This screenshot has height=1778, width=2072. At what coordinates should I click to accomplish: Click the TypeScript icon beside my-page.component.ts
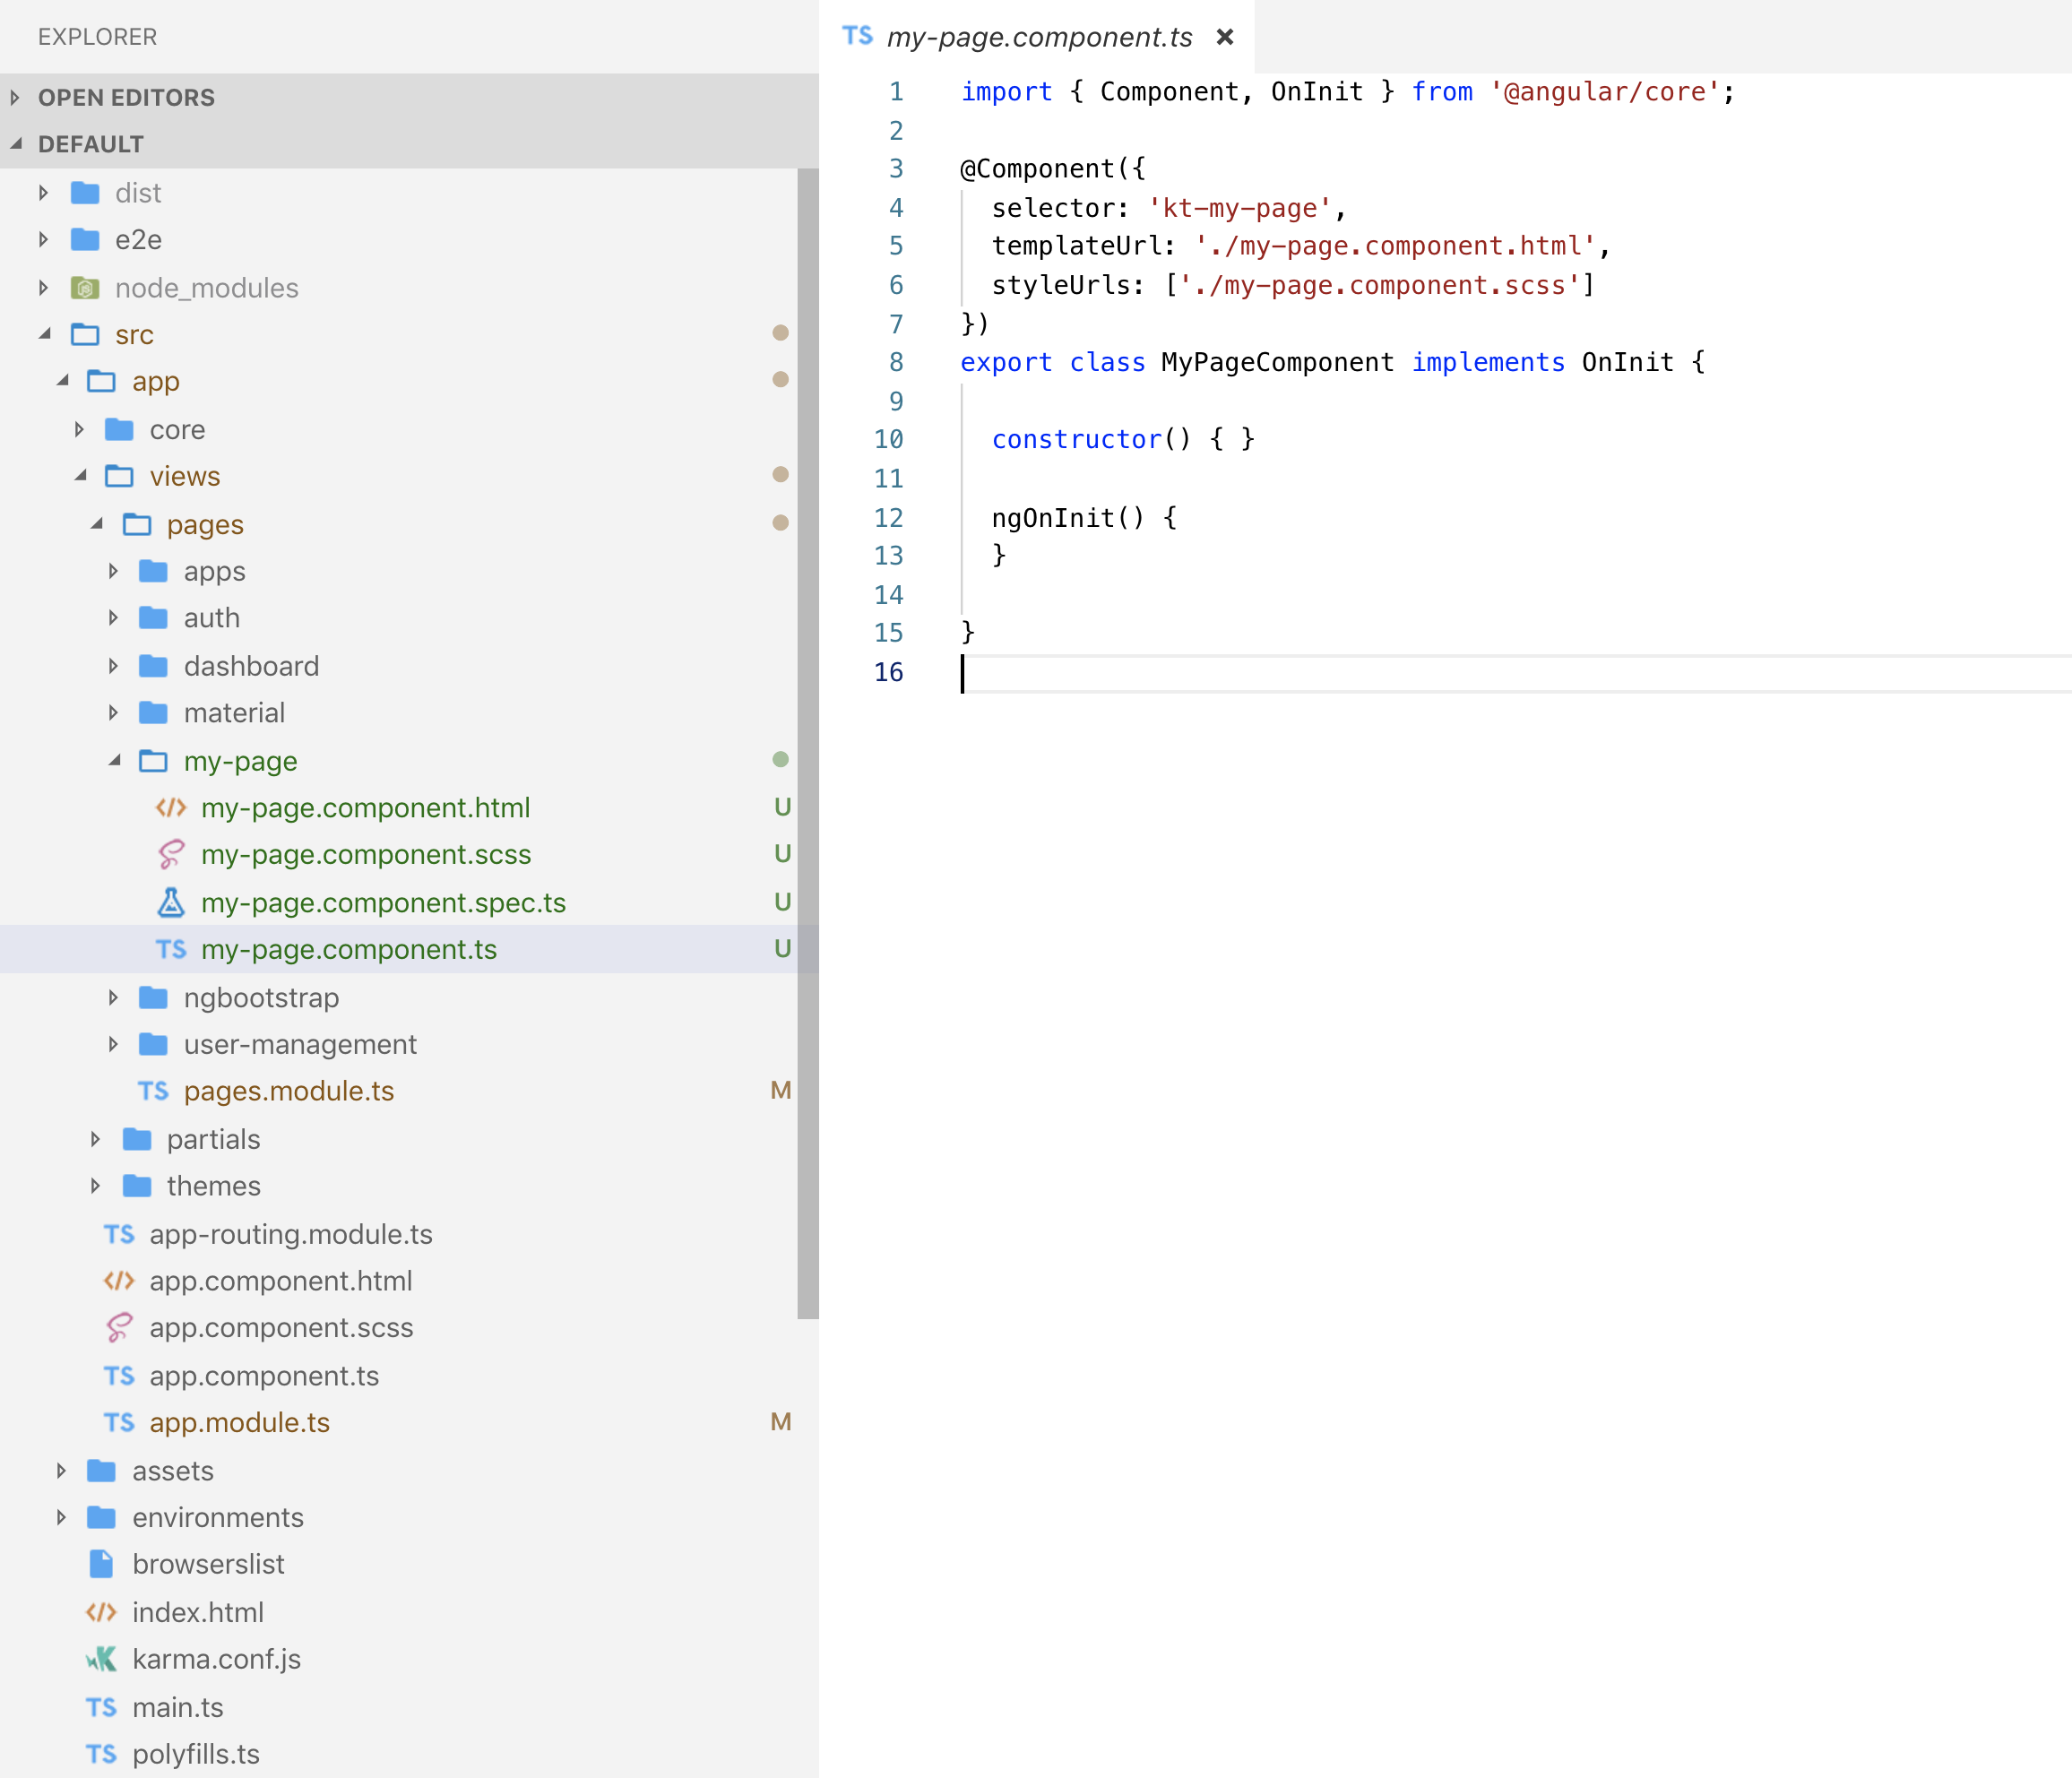169,950
